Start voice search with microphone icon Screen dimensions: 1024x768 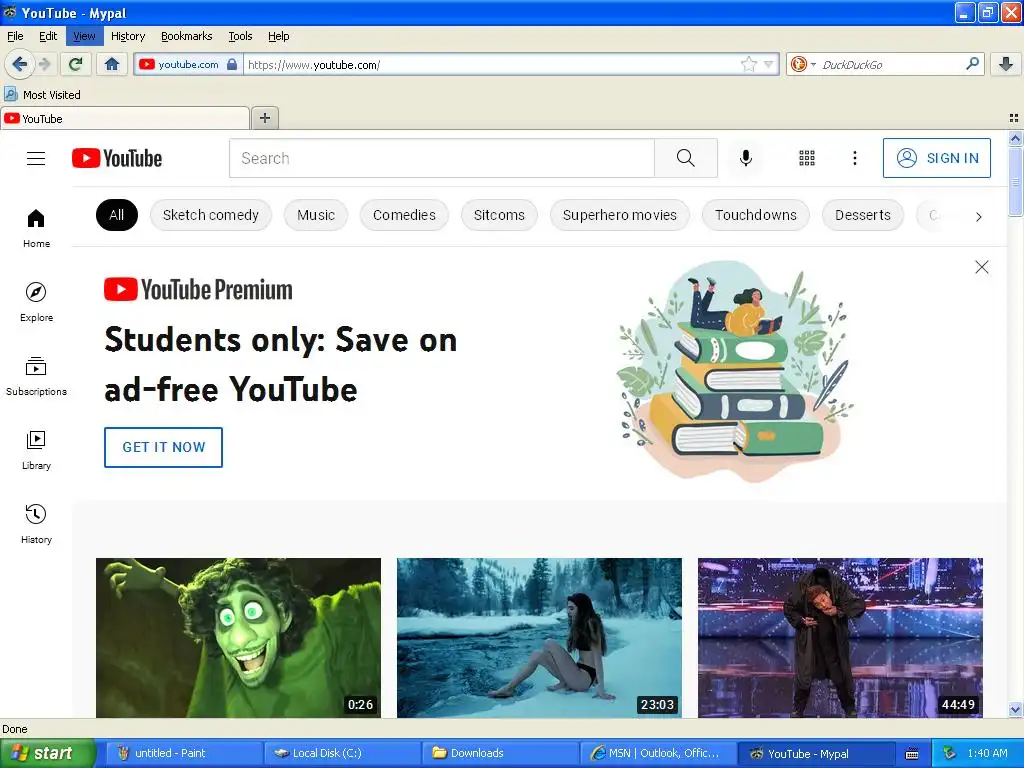click(746, 158)
